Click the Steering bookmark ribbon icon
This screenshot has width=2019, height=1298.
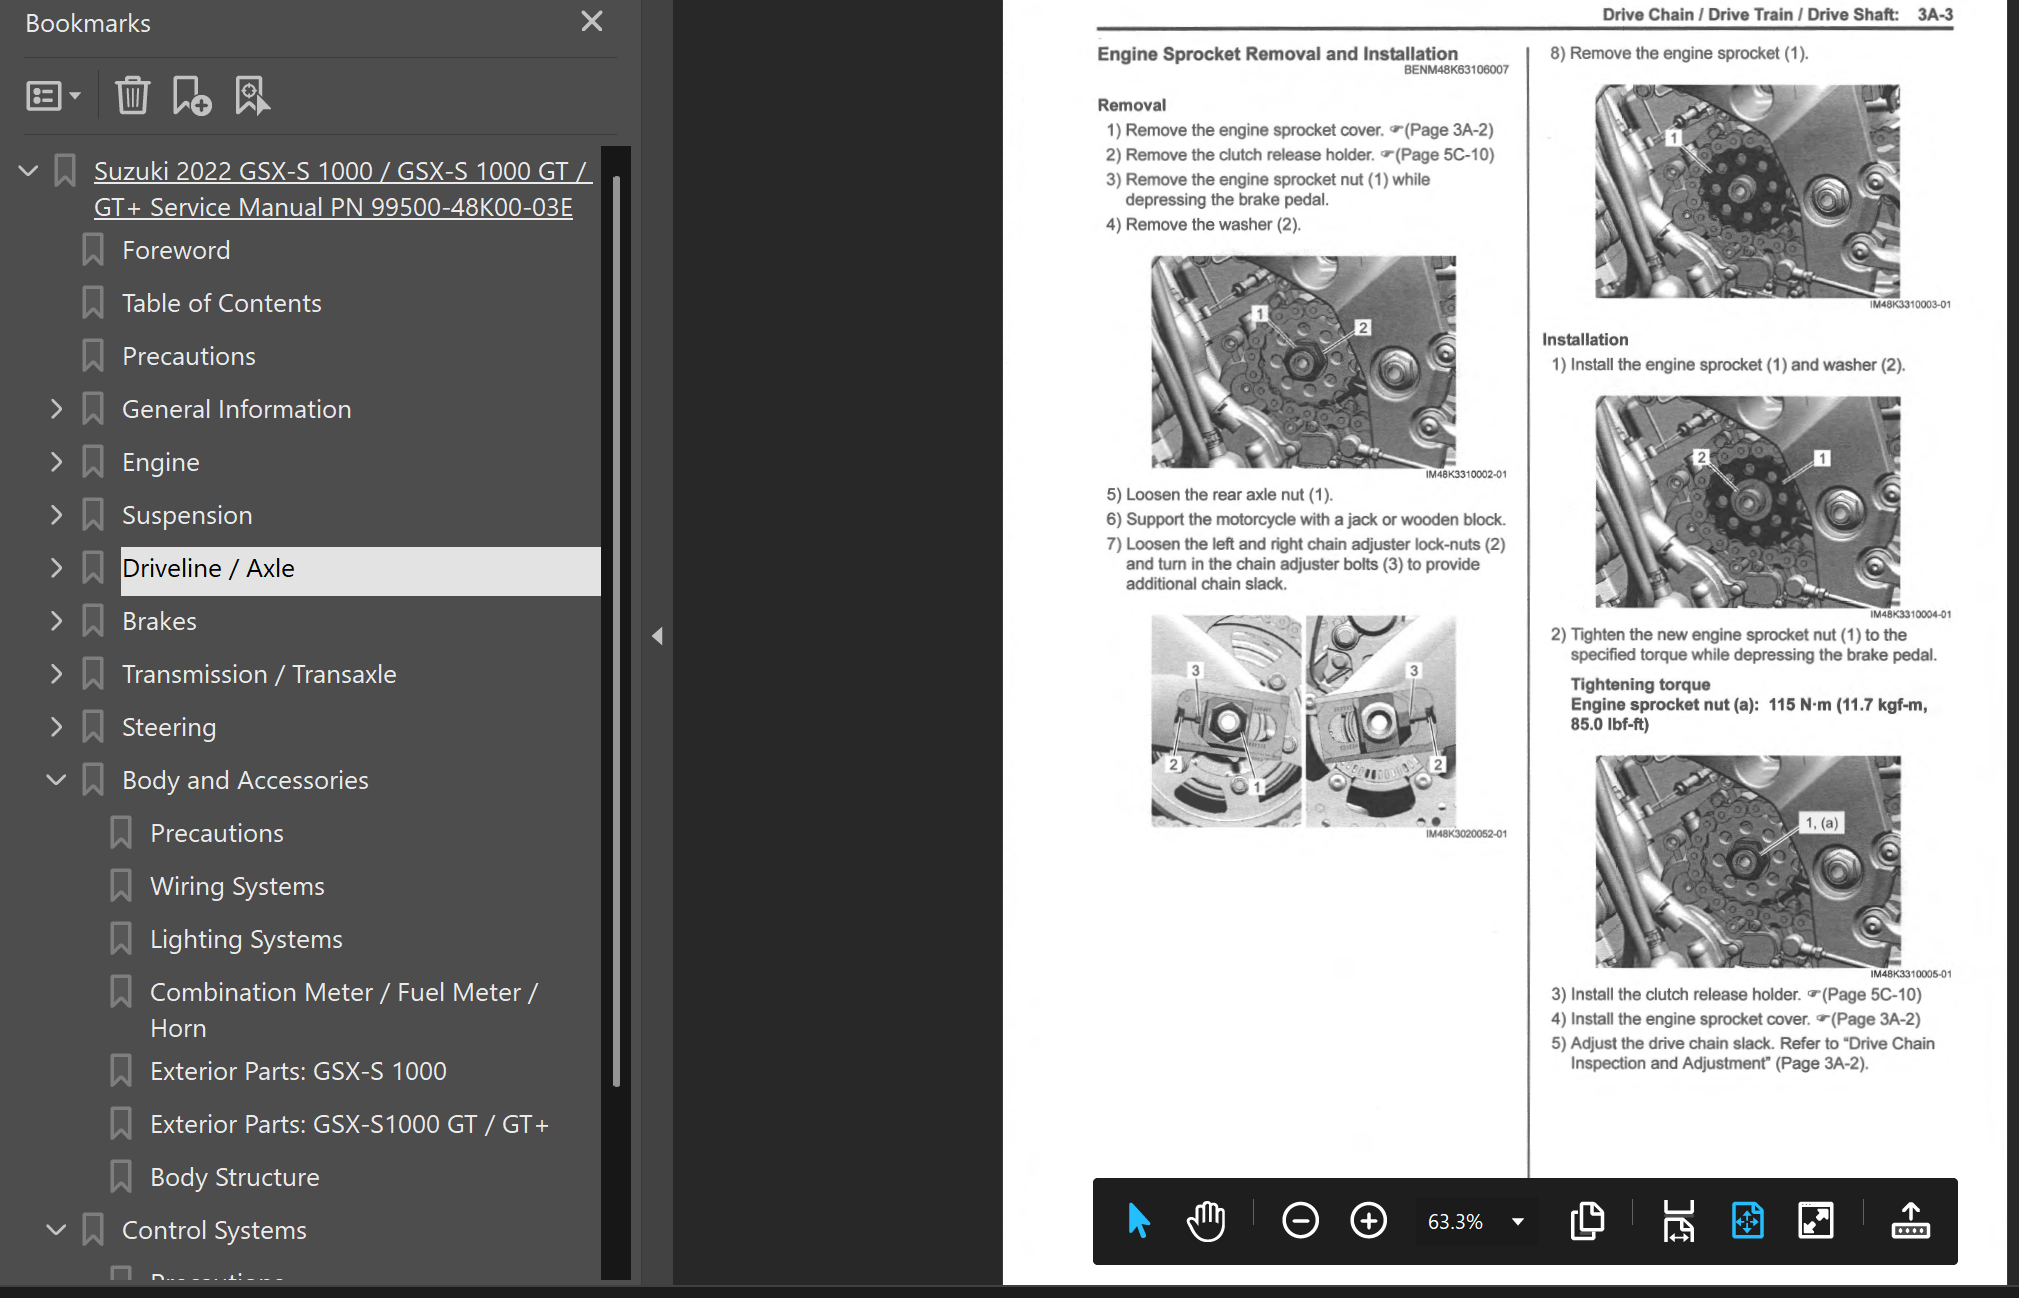(93, 727)
